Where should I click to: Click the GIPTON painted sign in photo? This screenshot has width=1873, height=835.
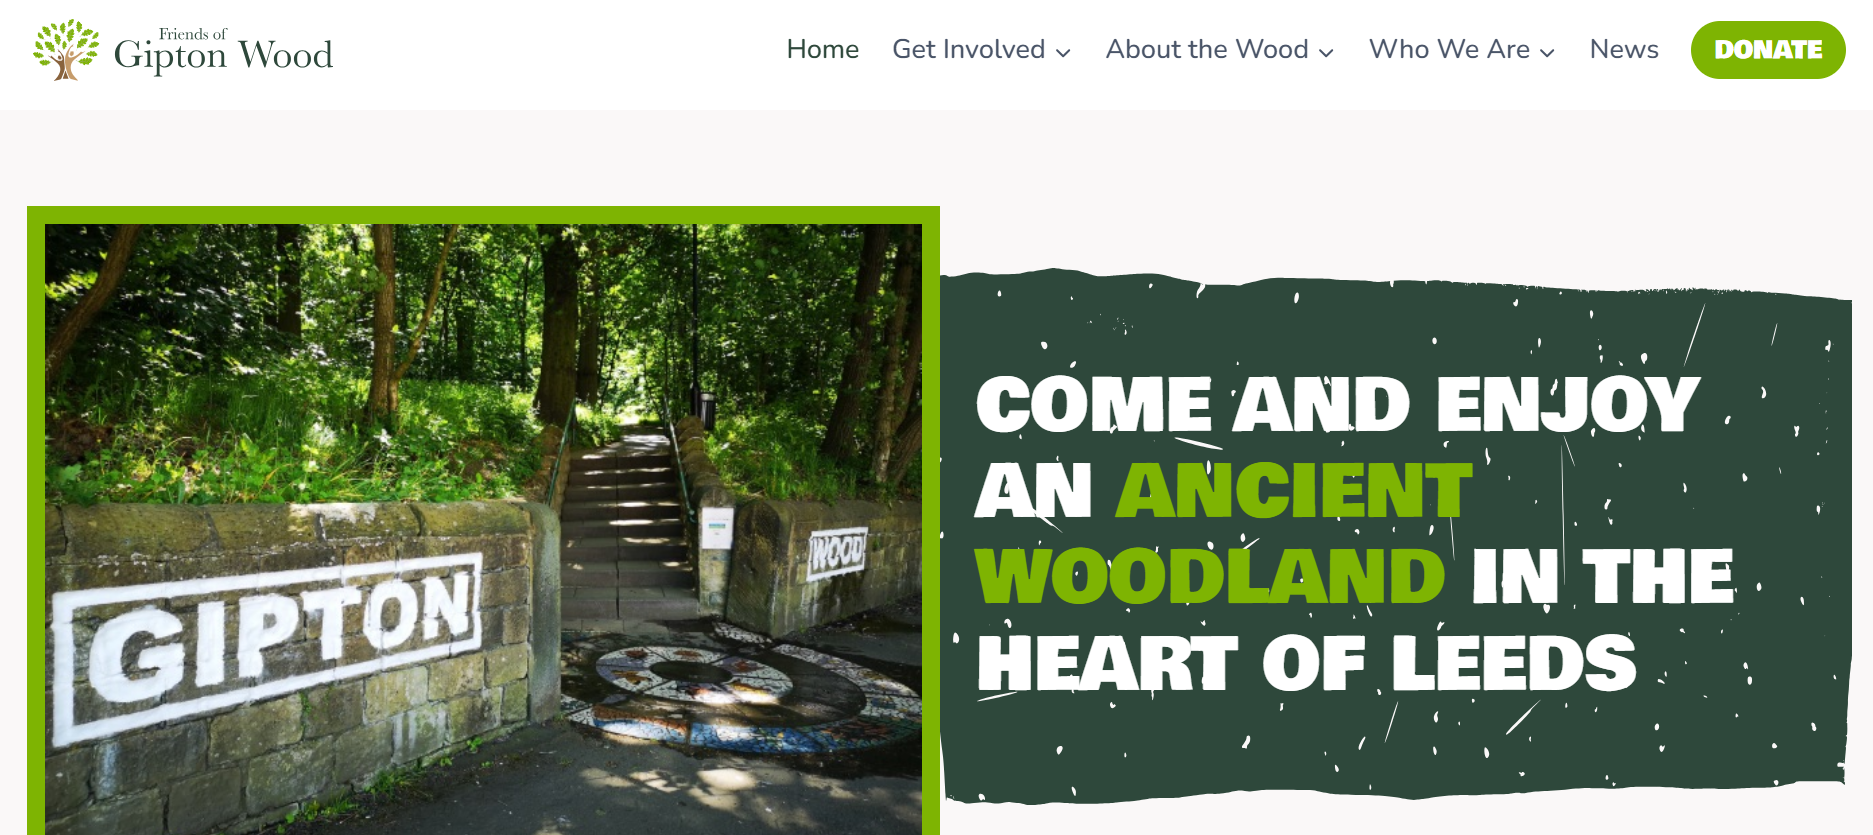[270, 645]
